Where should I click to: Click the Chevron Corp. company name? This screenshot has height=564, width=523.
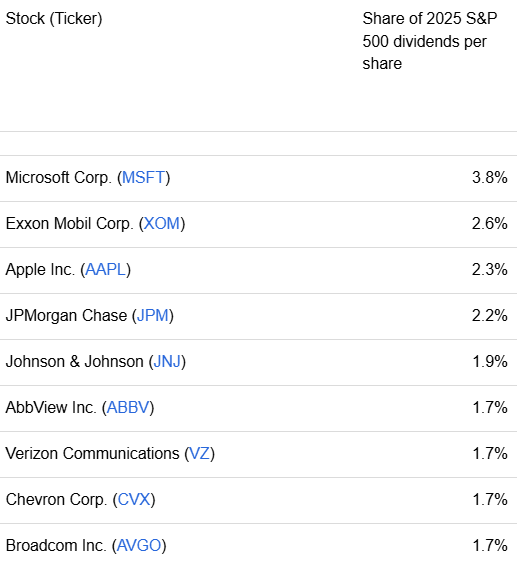[56, 500]
